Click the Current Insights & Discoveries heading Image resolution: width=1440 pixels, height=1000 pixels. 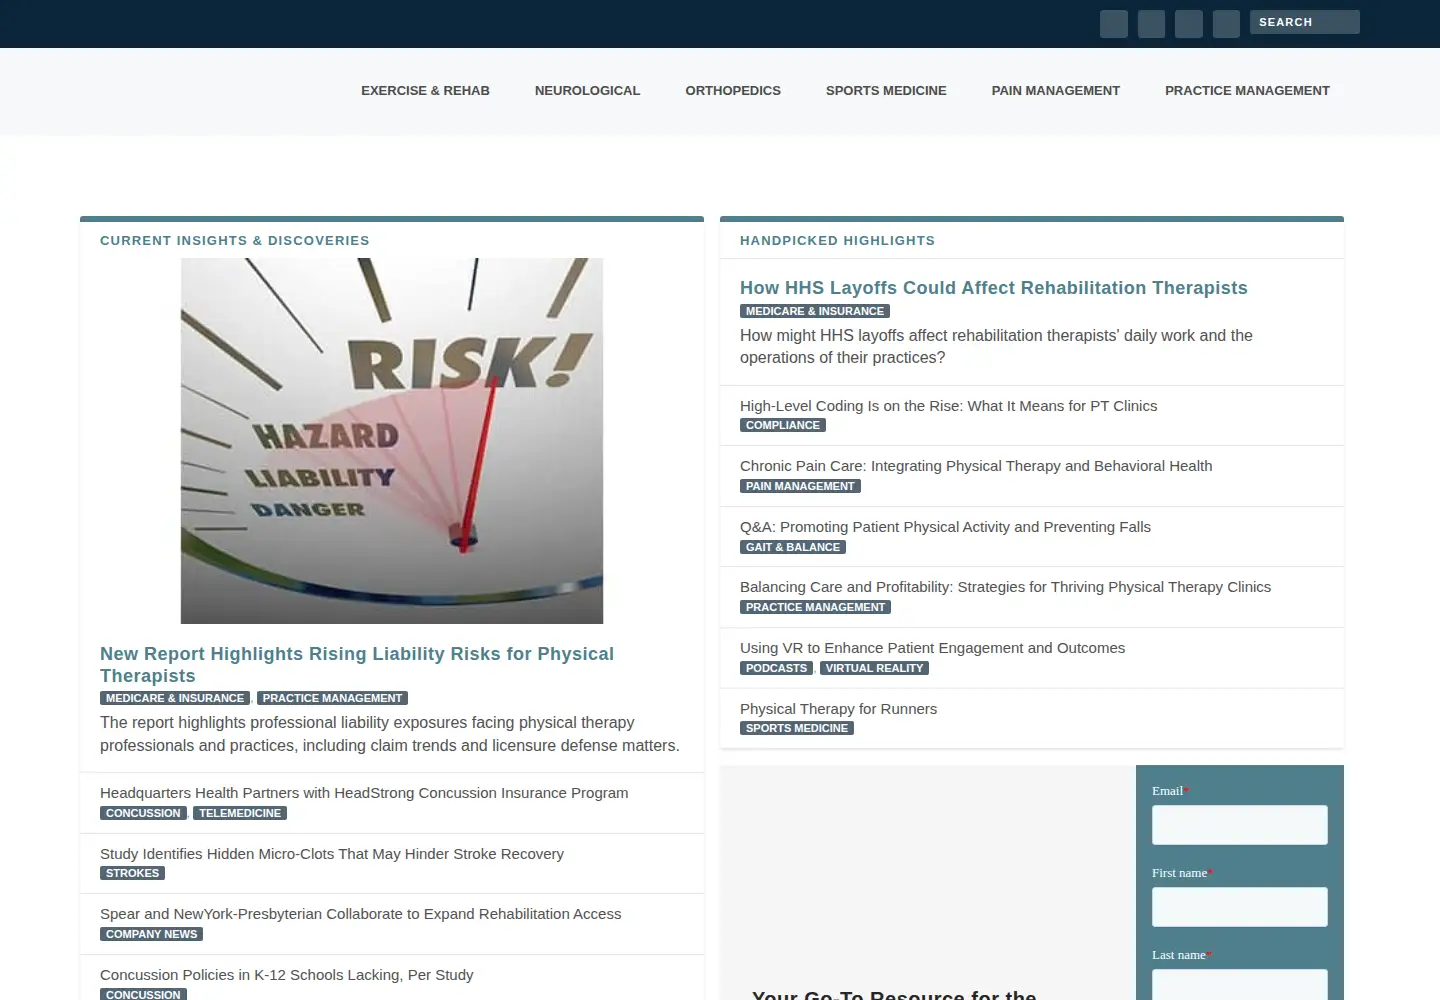pos(235,241)
